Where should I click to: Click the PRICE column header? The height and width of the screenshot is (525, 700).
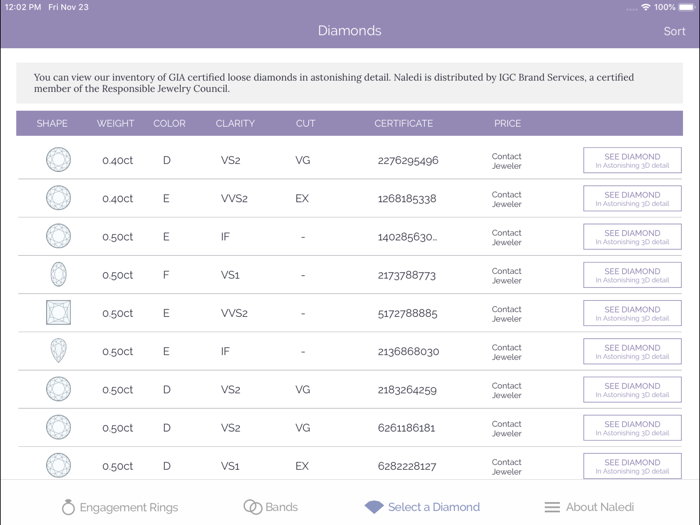coord(507,124)
